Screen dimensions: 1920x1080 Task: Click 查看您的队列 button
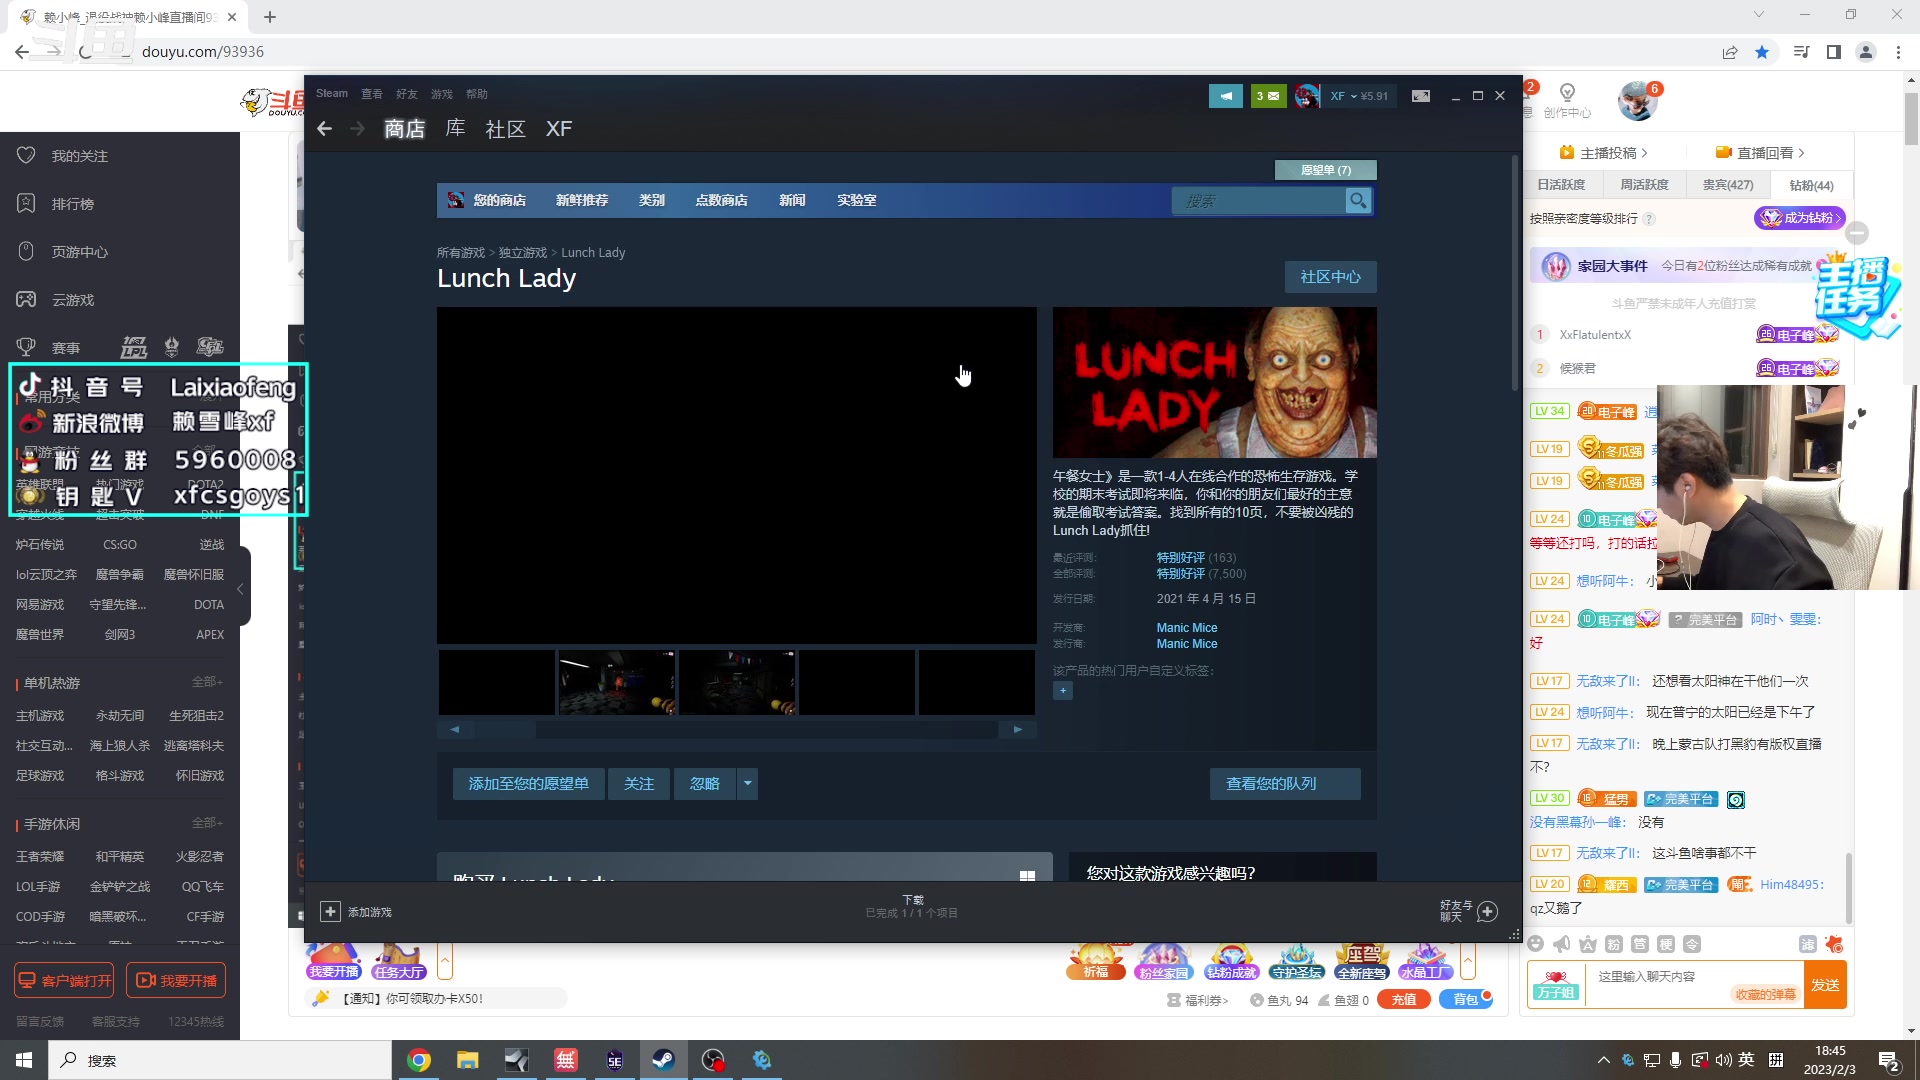pos(1285,784)
